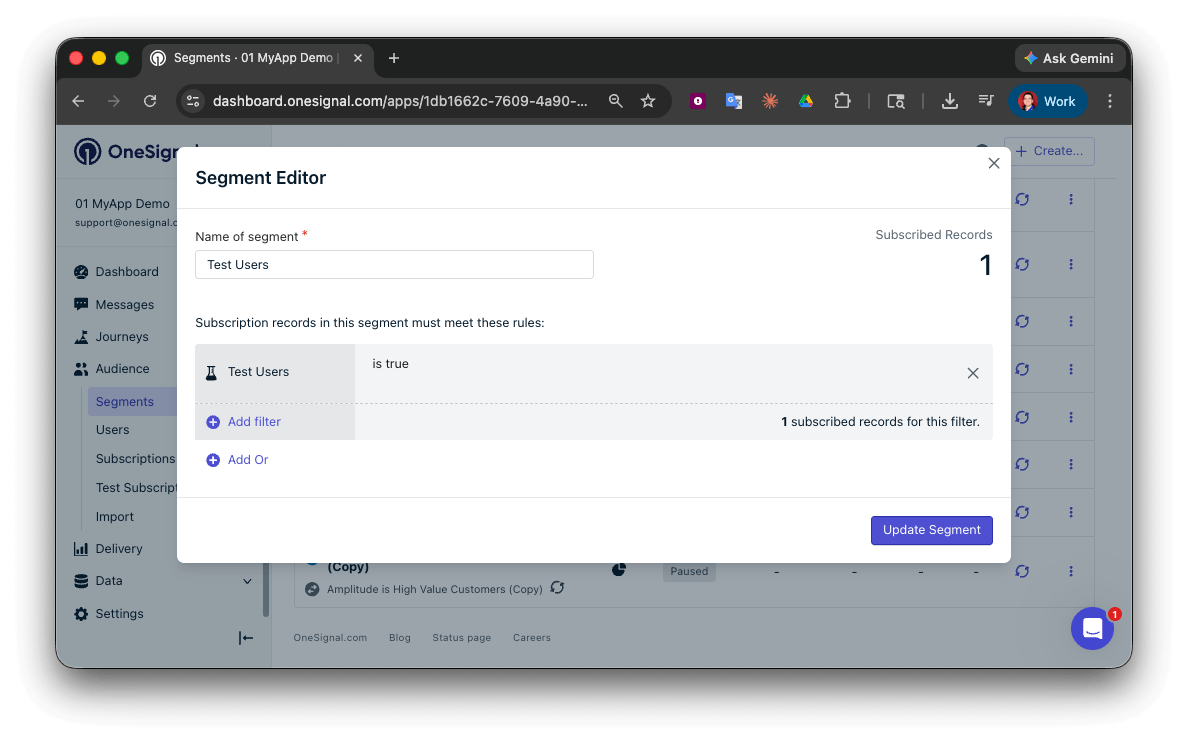Open the Careers footer link

[531, 638]
